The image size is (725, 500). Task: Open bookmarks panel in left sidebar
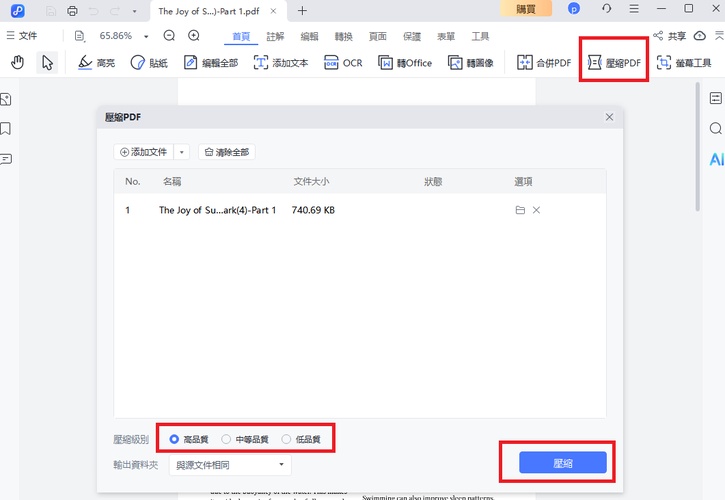(x=6, y=129)
